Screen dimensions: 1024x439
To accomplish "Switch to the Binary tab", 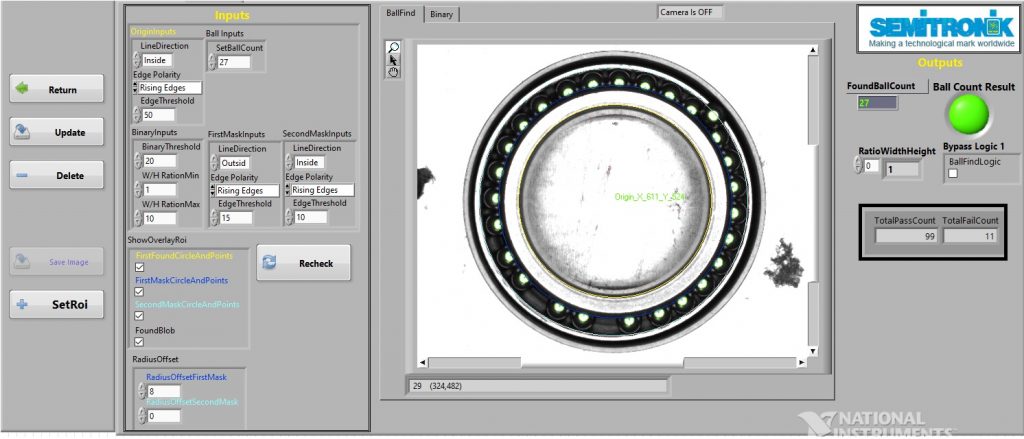I will pos(441,14).
